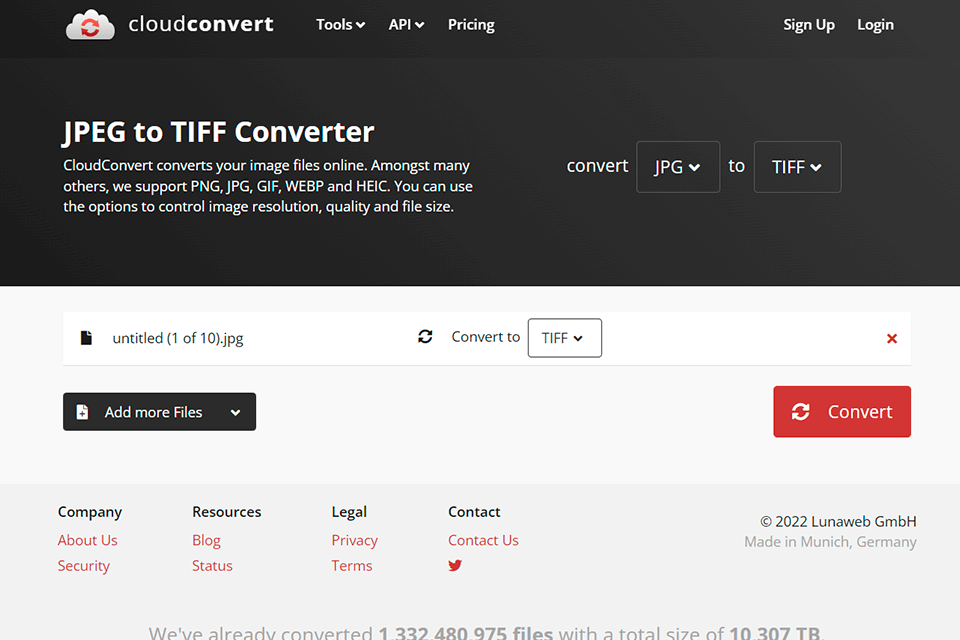This screenshot has height=640, width=960.
Task: Click the Contact footer heading
Action: coord(474,512)
